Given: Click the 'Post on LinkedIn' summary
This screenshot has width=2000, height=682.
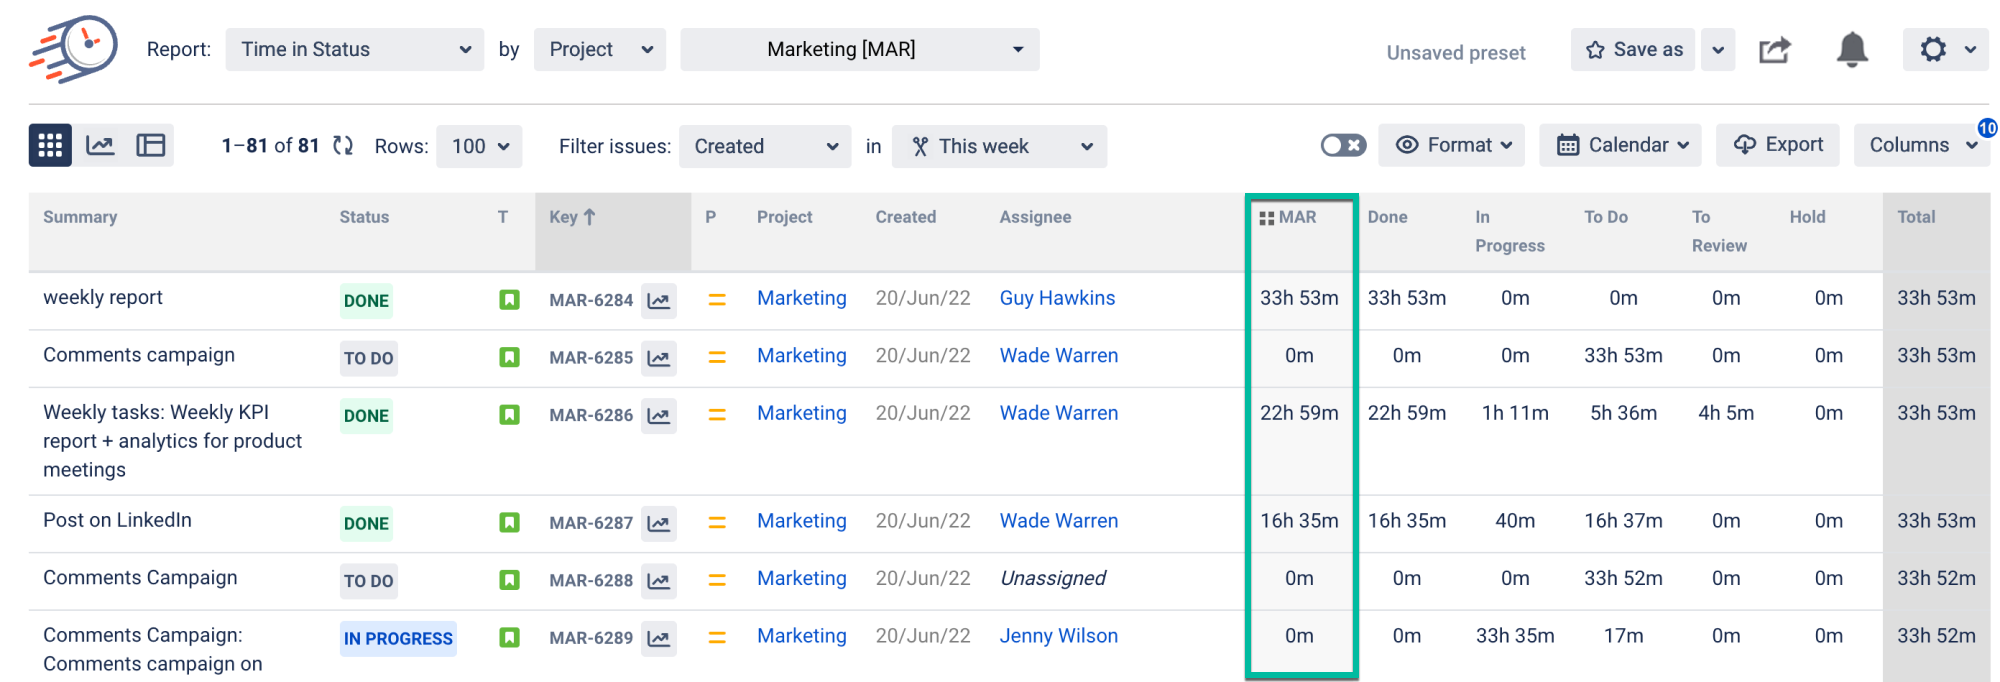Looking at the screenshot, I should pyautogui.click(x=117, y=520).
